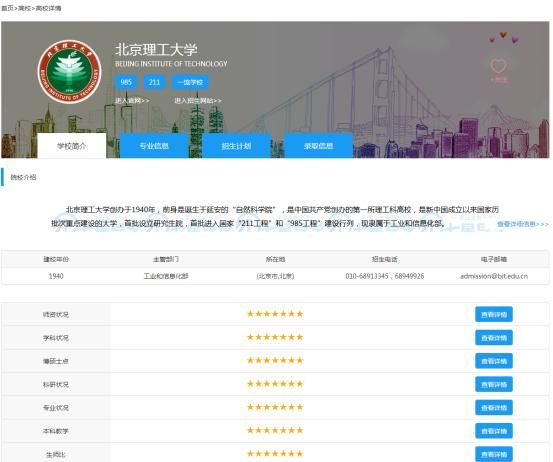The width and height of the screenshot is (553, 462).
Task: Click the phone number 010-68913345 cell
Action: click(384, 276)
